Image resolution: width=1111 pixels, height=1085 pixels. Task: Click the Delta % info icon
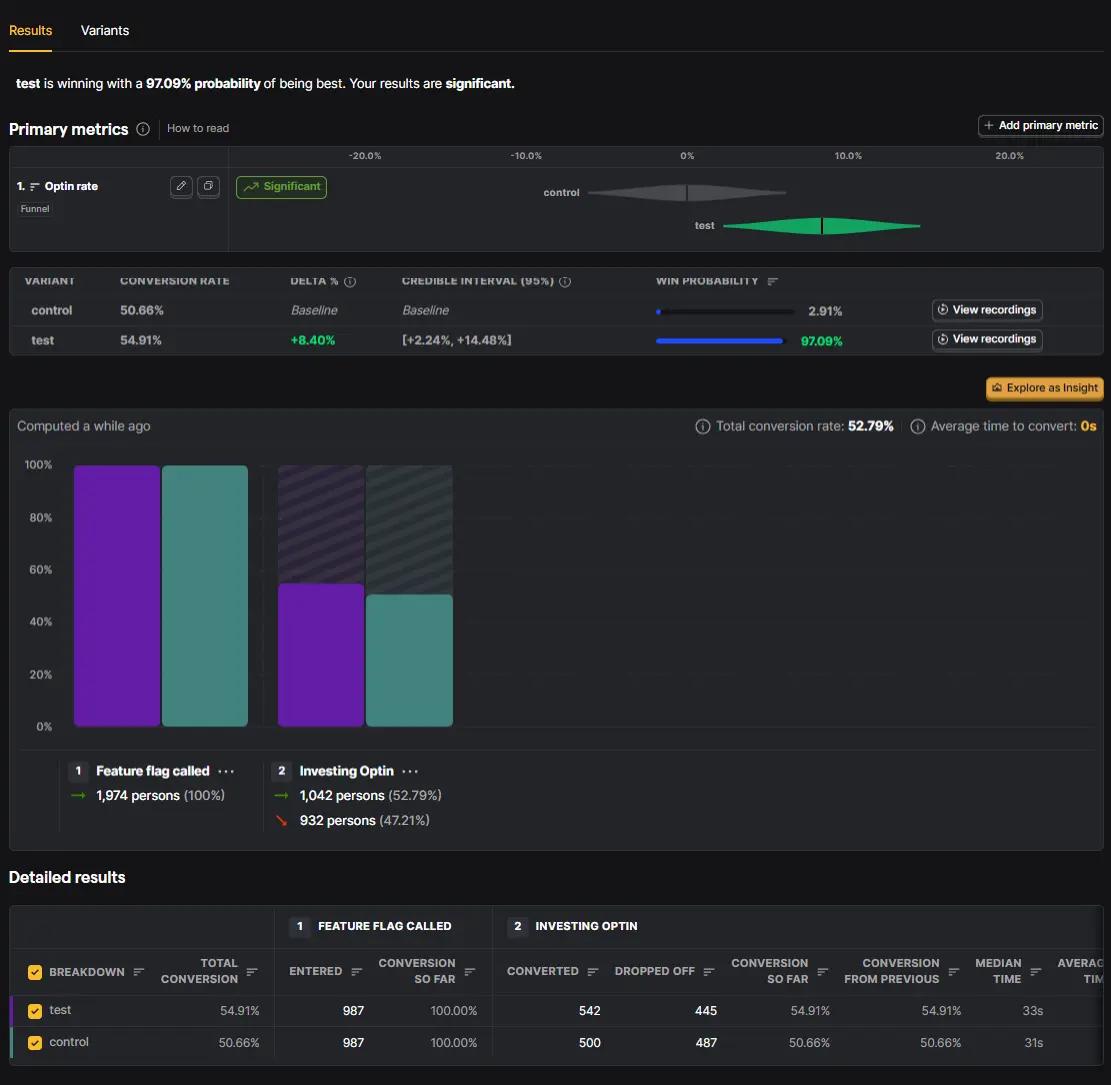click(x=350, y=281)
